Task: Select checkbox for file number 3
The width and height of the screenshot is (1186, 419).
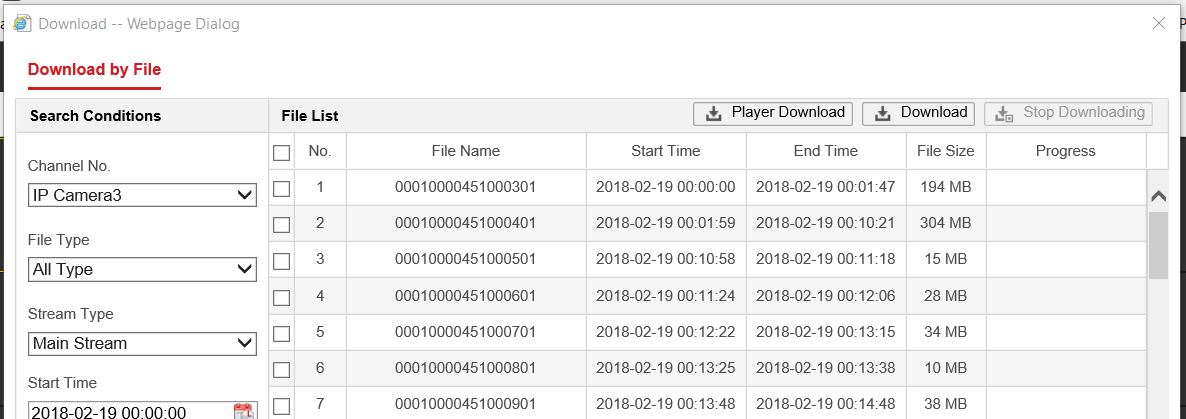Action: [x=282, y=260]
